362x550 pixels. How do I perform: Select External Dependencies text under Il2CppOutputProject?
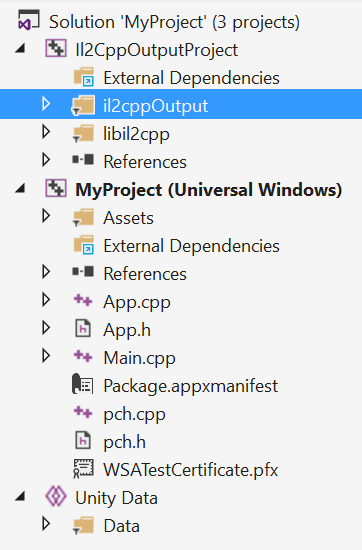coord(192,78)
